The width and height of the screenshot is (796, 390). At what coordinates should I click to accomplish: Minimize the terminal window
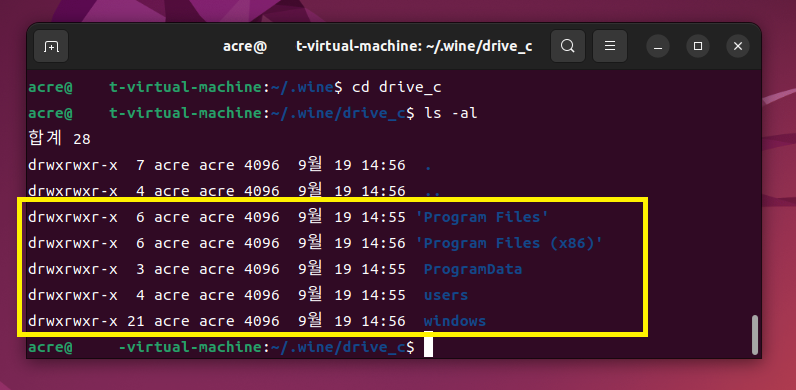click(x=658, y=47)
